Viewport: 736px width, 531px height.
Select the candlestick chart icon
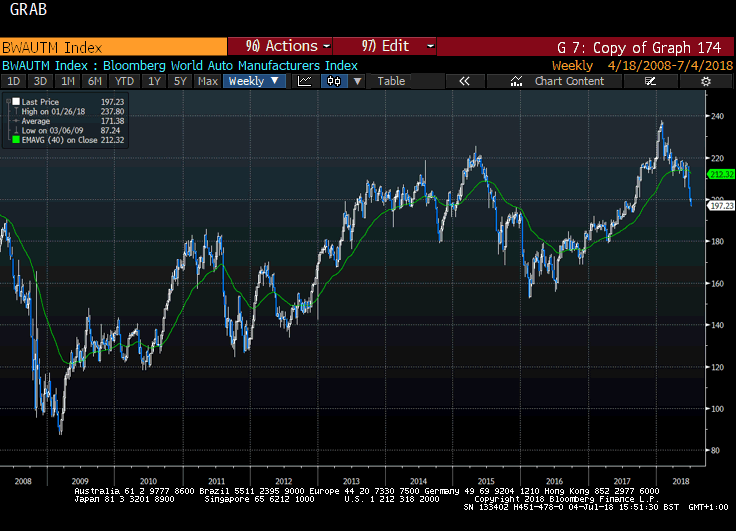tap(332, 81)
